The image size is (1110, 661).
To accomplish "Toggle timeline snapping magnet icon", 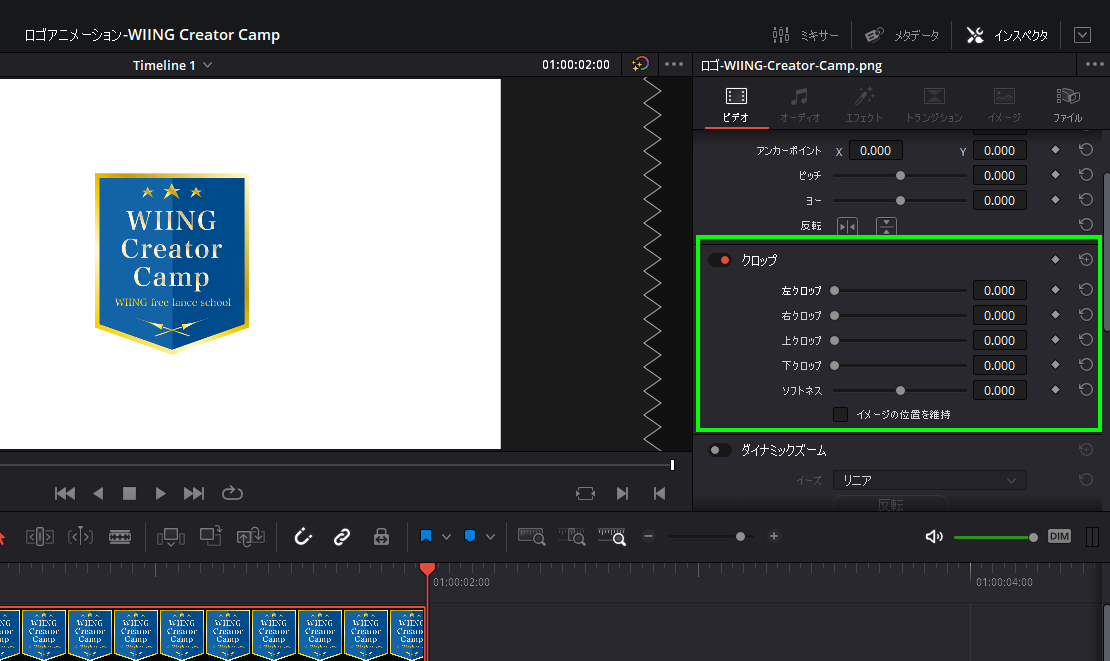I will click(x=303, y=537).
